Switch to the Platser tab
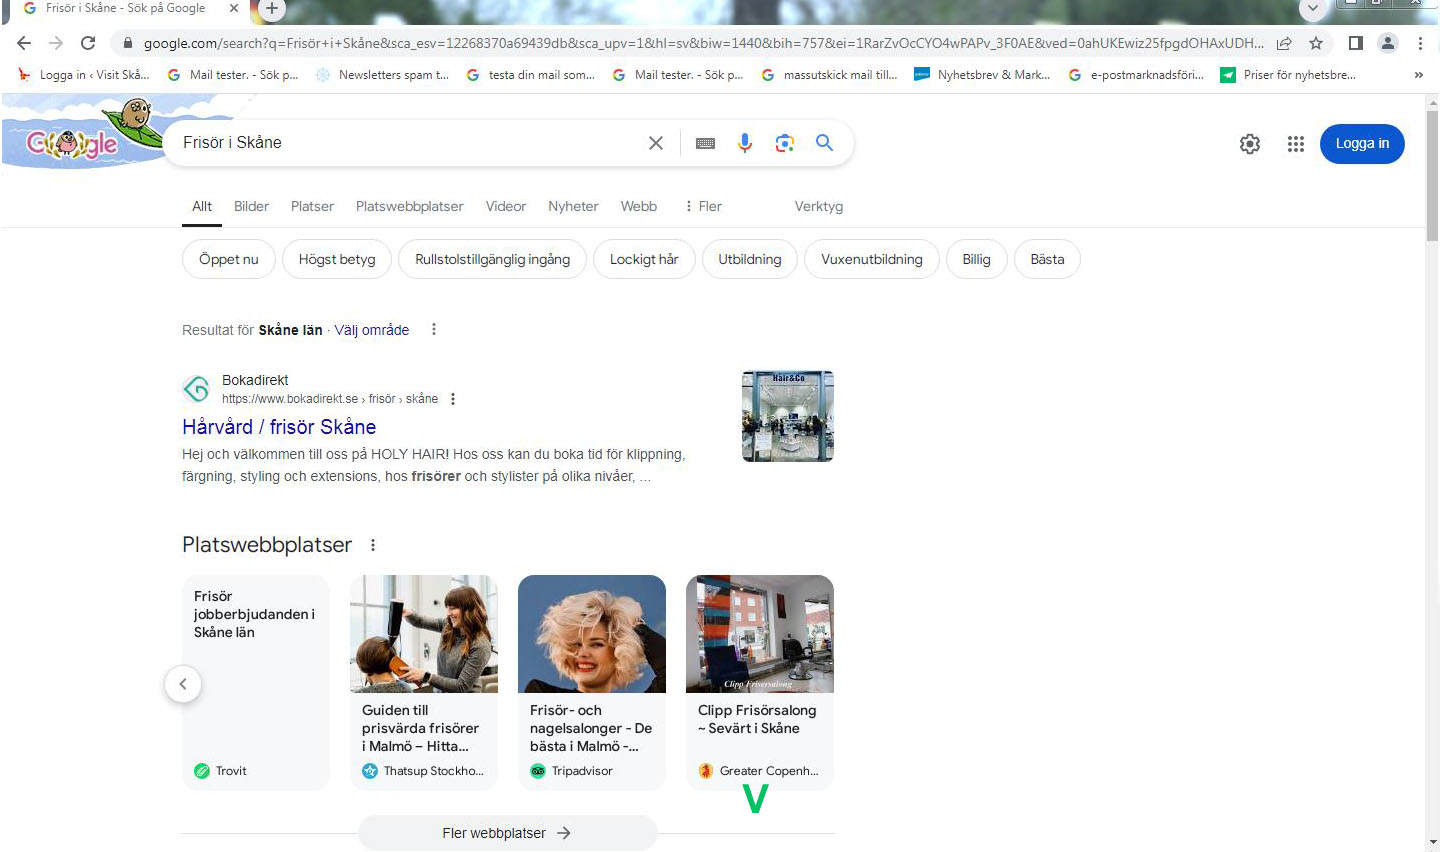 (x=312, y=206)
